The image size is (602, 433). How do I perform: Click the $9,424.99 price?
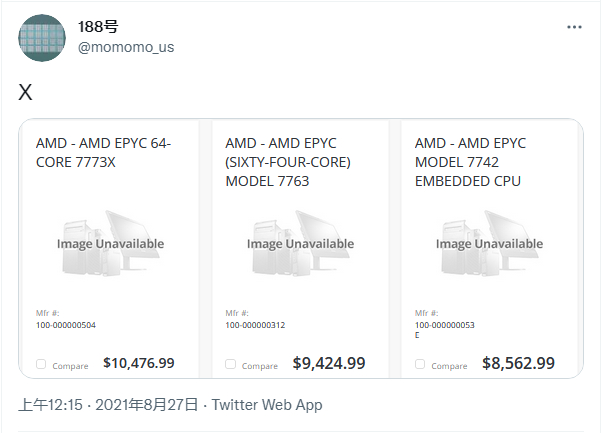[x=328, y=363]
